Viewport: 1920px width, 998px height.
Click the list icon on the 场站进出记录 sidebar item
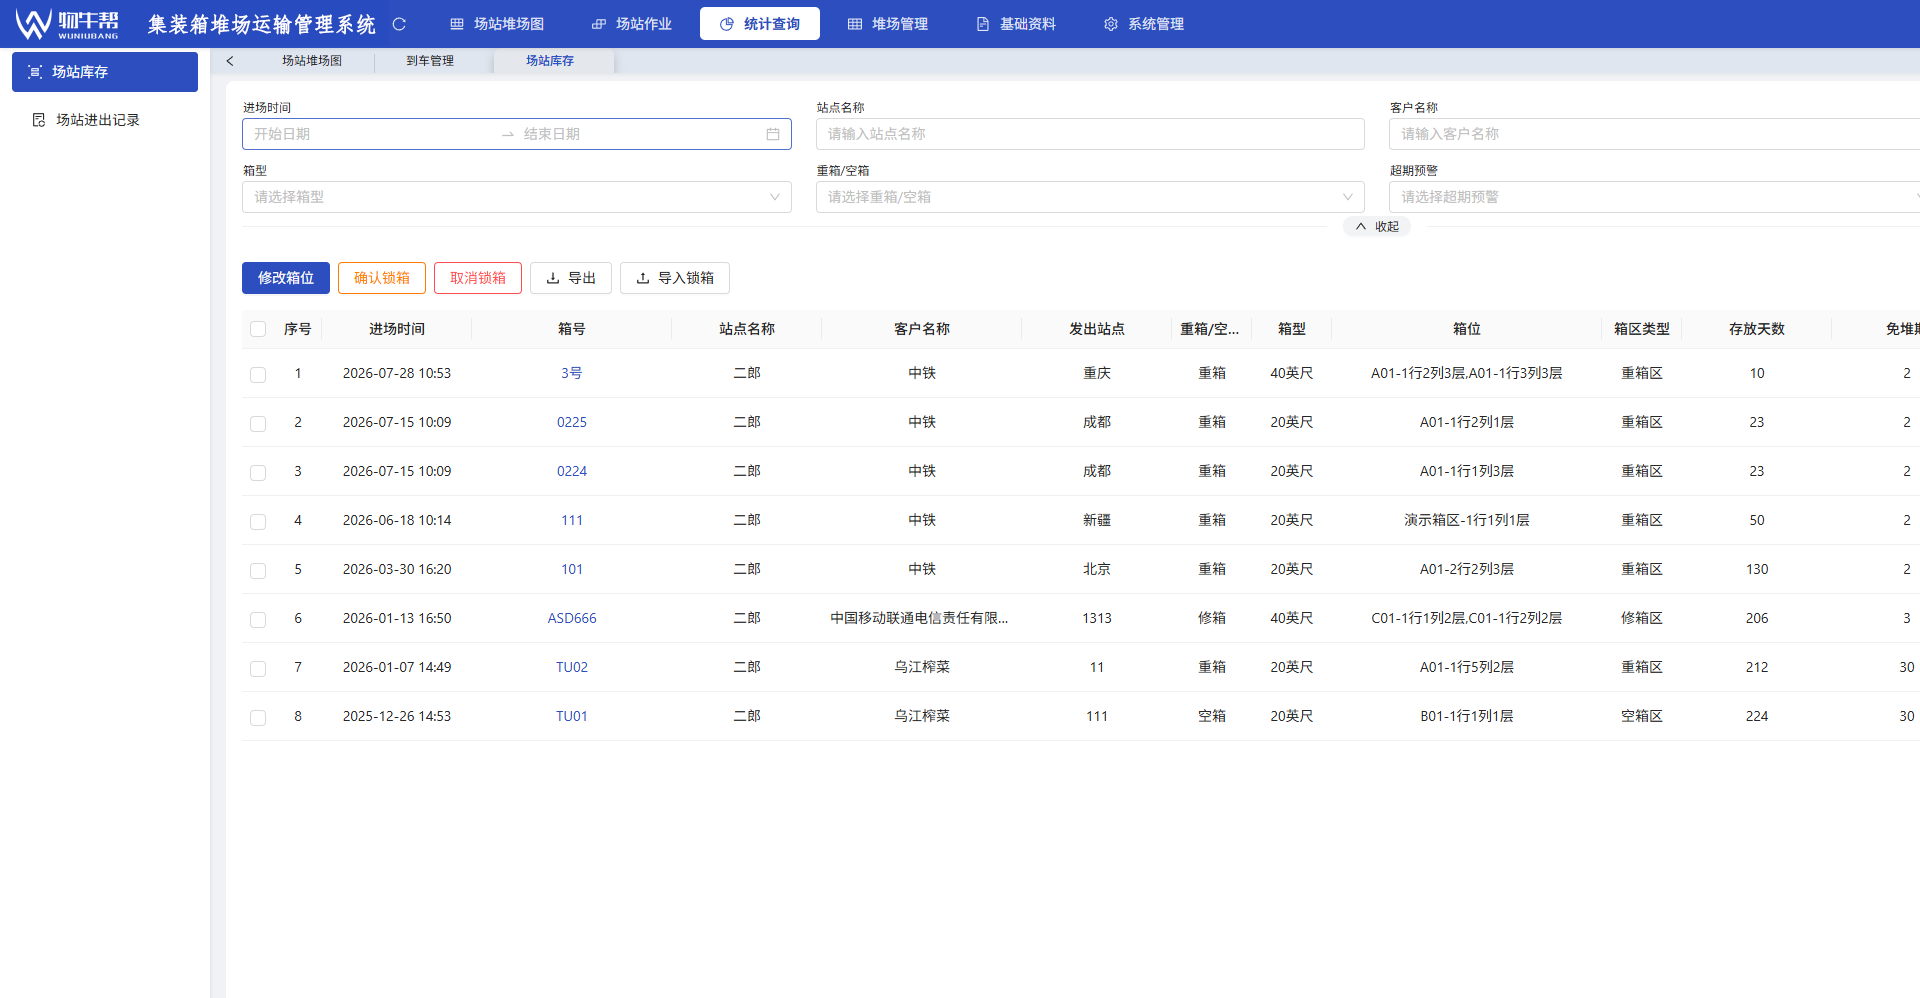(x=39, y=120)
